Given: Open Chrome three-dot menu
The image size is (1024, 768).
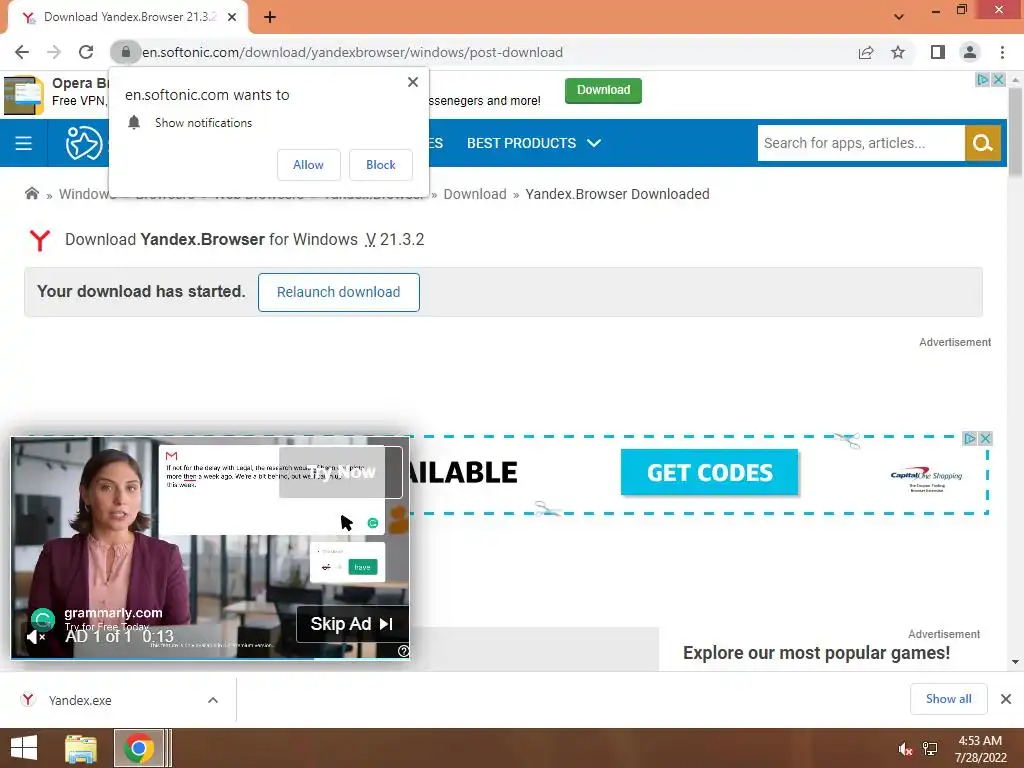Looking at the screenshot, I should pos(1002,52).
